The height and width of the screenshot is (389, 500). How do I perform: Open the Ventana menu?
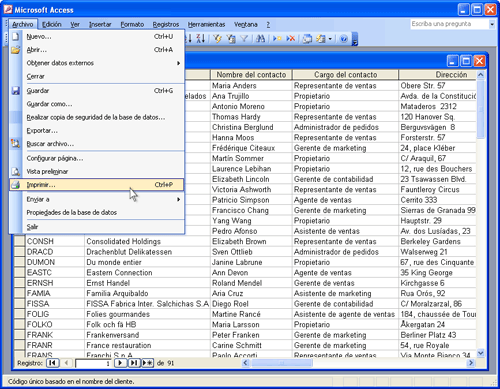[x=246, y=24]
